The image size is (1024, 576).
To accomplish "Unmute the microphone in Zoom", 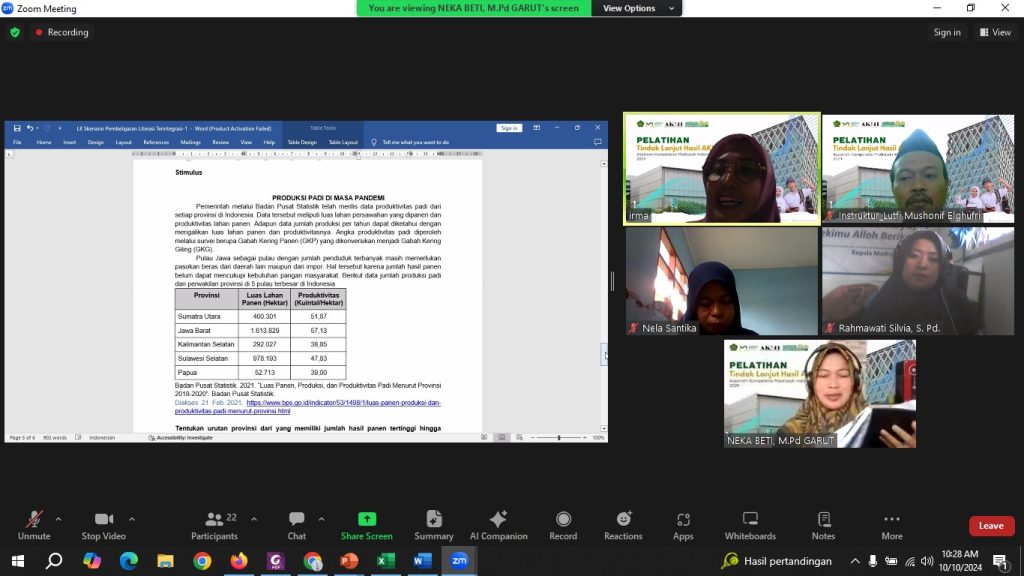I will [x=33, y=523].
